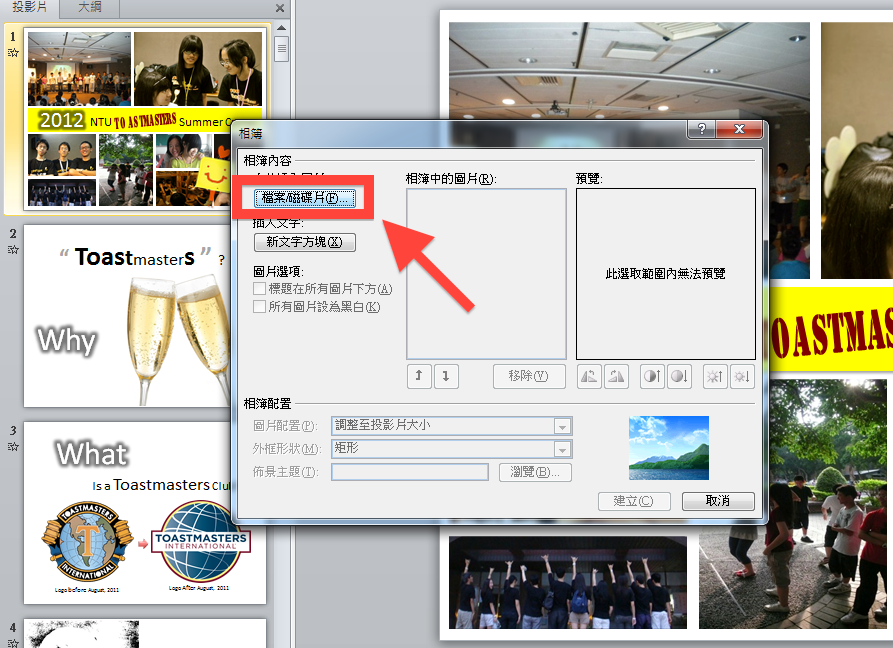
Task: Click the 佈景主題(T) text field
Action: (410, 472)
